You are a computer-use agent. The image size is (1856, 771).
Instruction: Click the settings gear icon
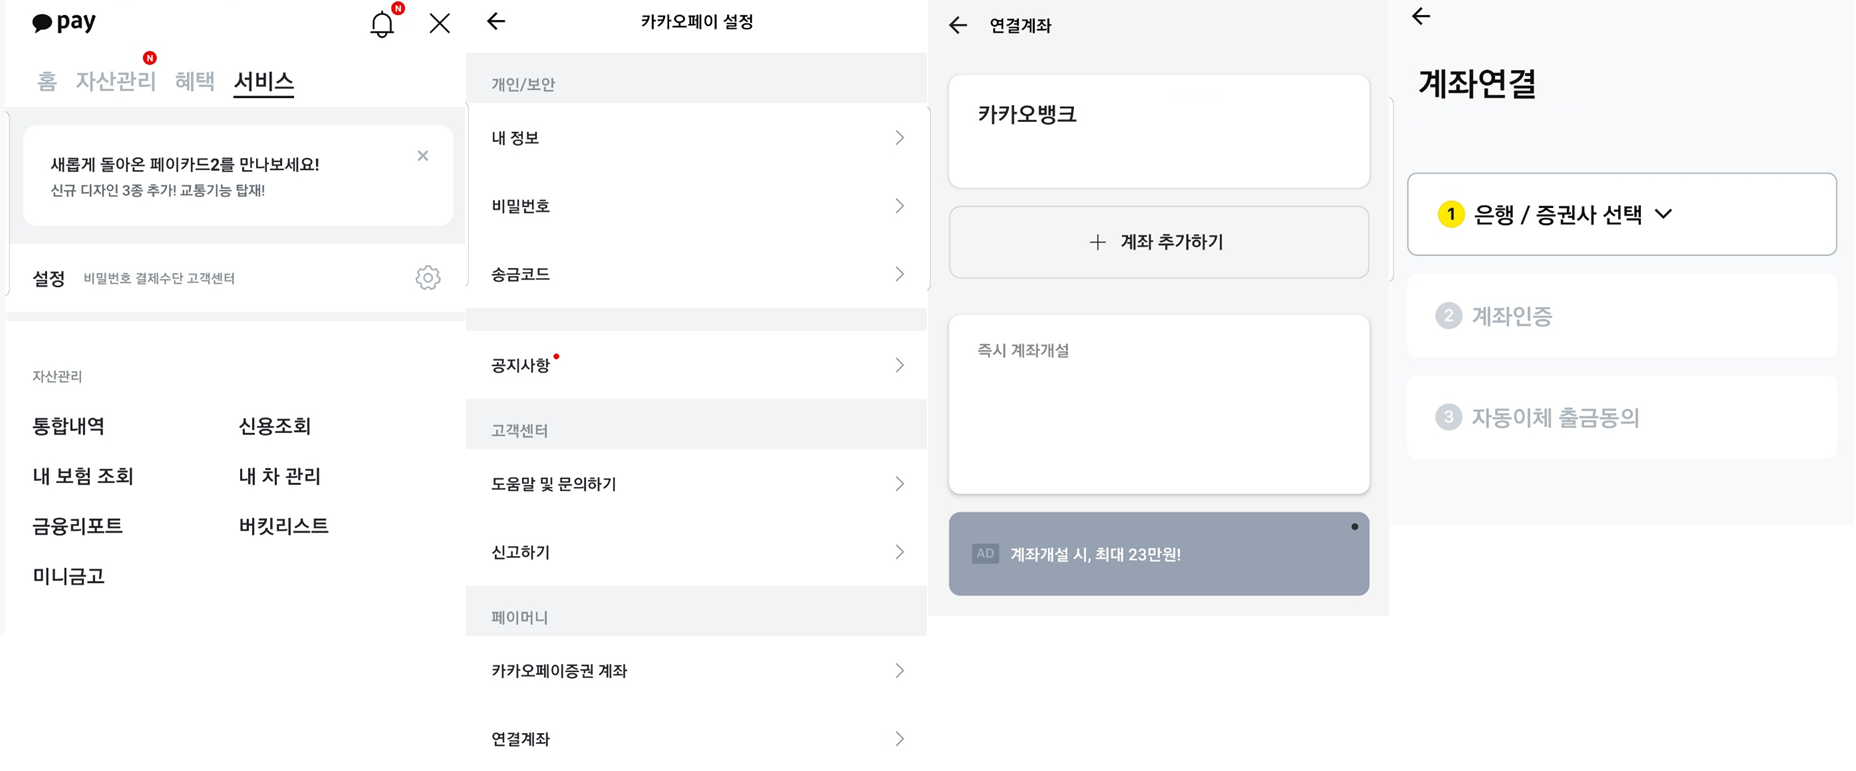(428, 278)
